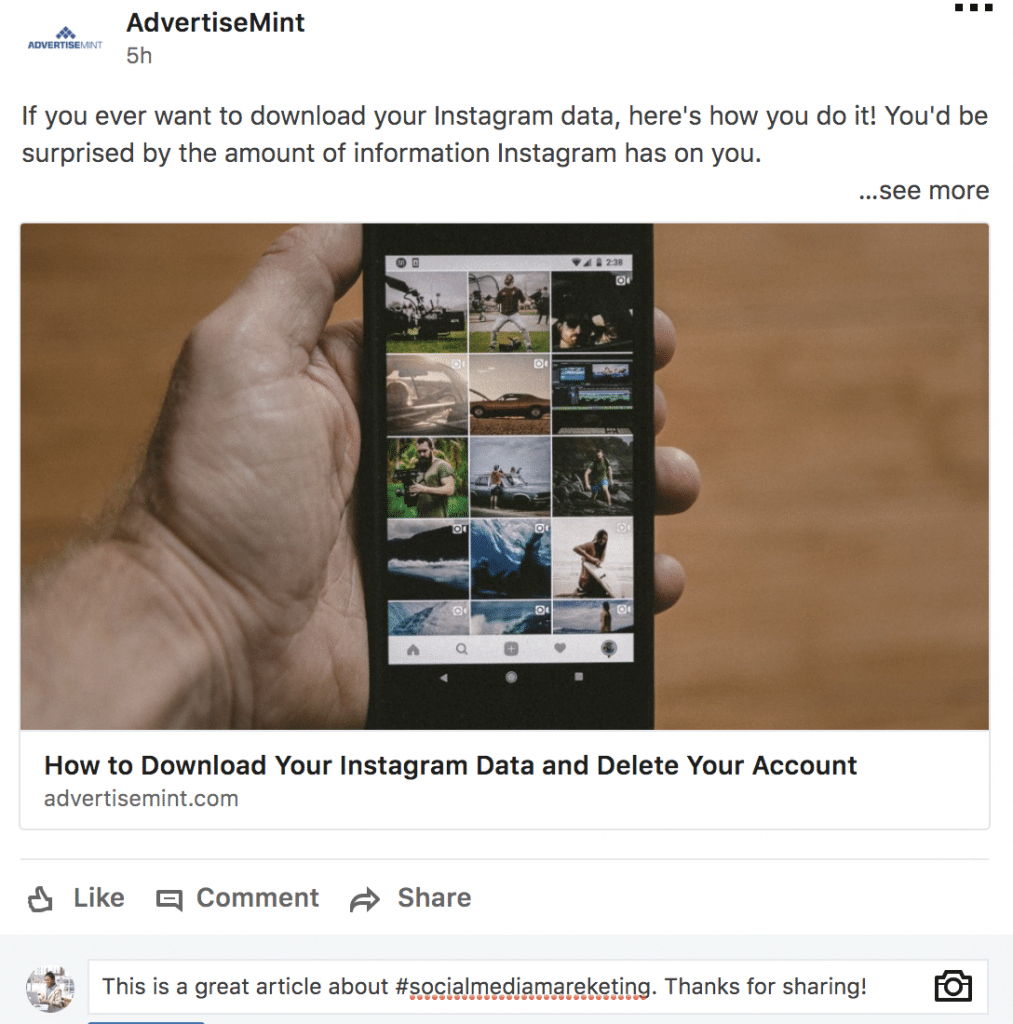Attach a photo using the camera icon
The width and height of the screenshot is (1013, 1024).
pos(953,985)
